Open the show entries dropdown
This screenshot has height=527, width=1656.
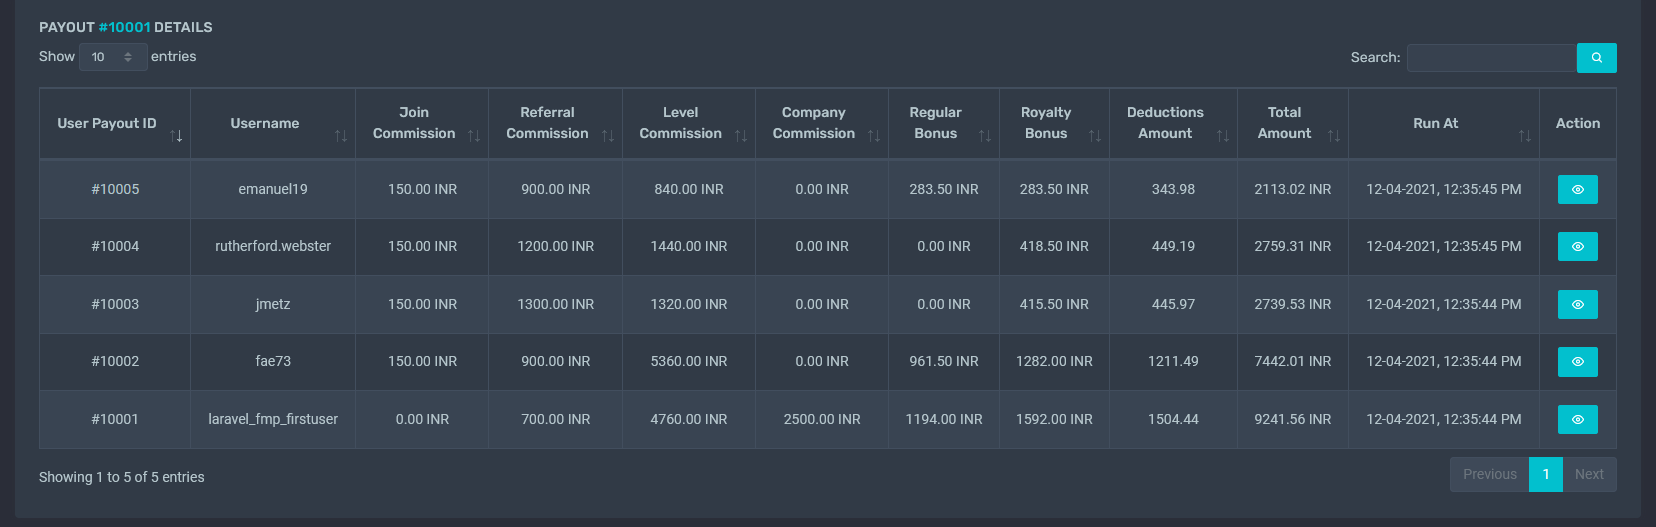pos(112,57)
